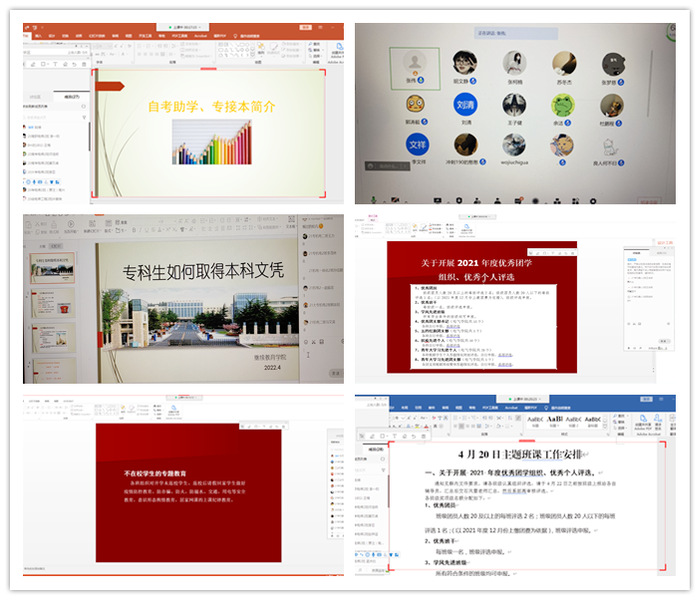Screen dimensions: 699x600
Task: Open 苏长杰's participant profile picture
Action: coord(562,62)
